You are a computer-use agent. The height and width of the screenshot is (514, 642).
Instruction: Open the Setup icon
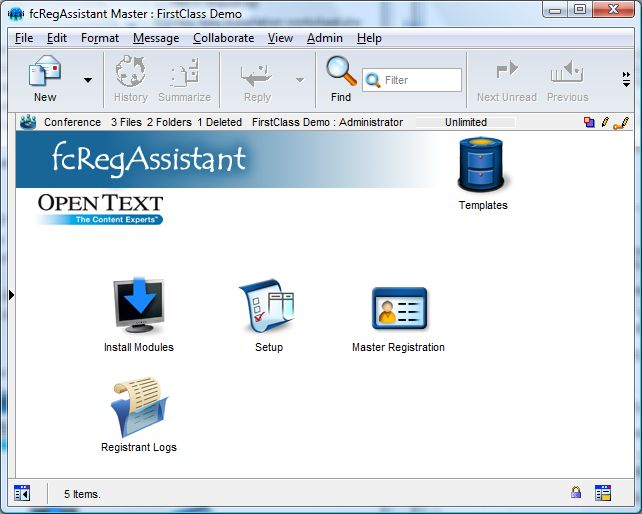coord(268,306)
